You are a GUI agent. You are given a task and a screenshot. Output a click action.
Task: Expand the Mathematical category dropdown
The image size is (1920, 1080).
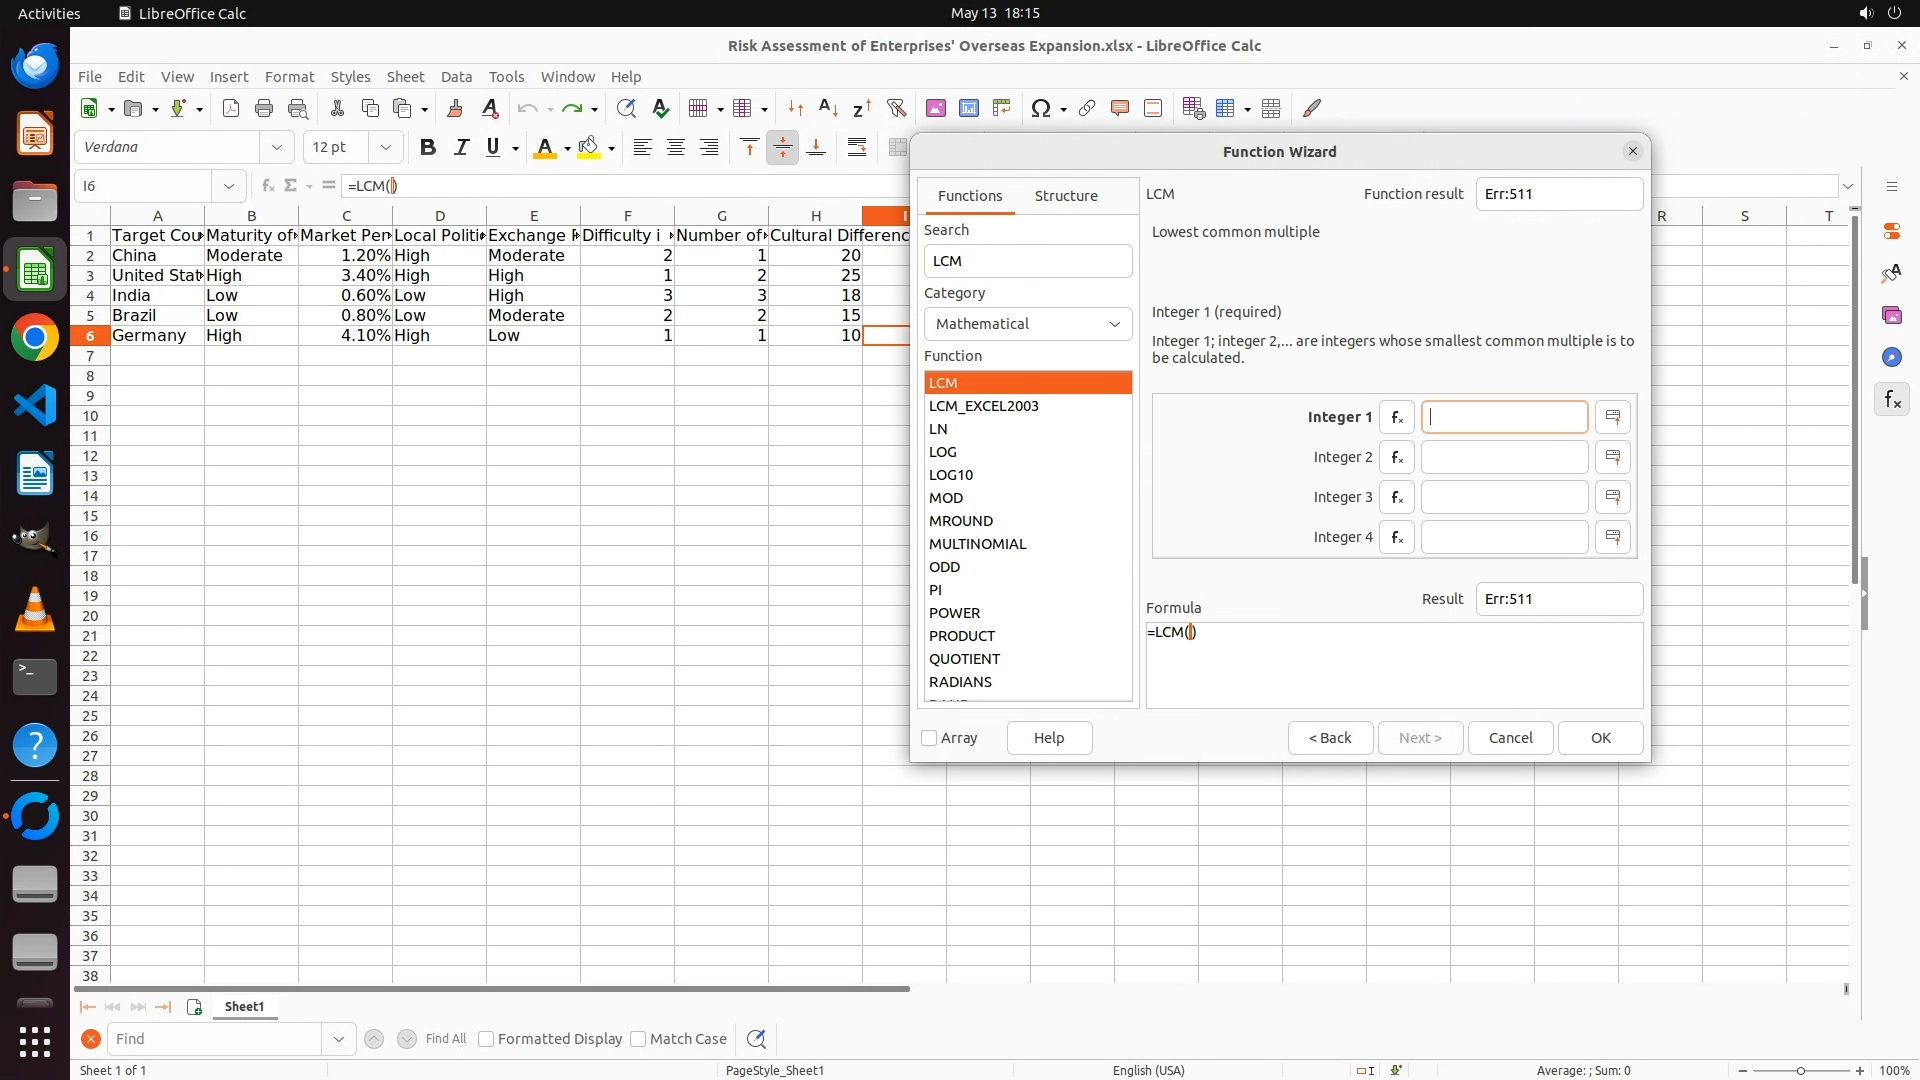pos(1027,324)
